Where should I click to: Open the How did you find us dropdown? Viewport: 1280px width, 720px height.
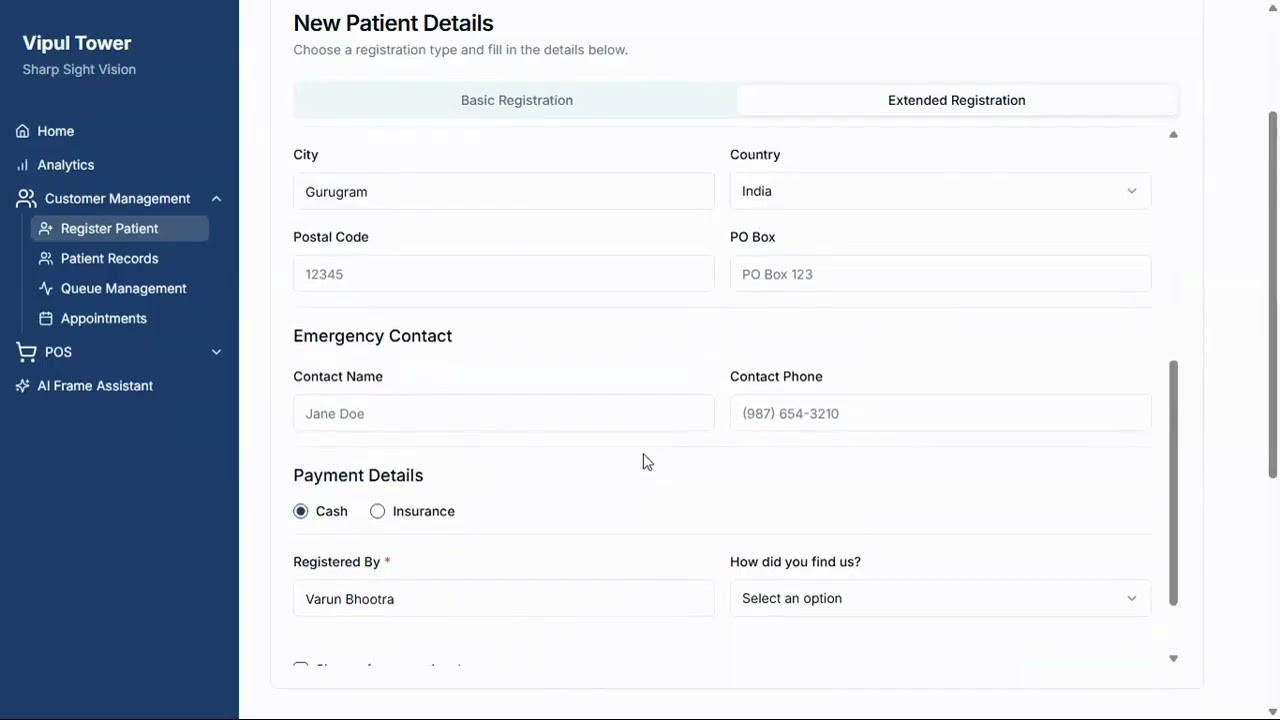(940, 598)
